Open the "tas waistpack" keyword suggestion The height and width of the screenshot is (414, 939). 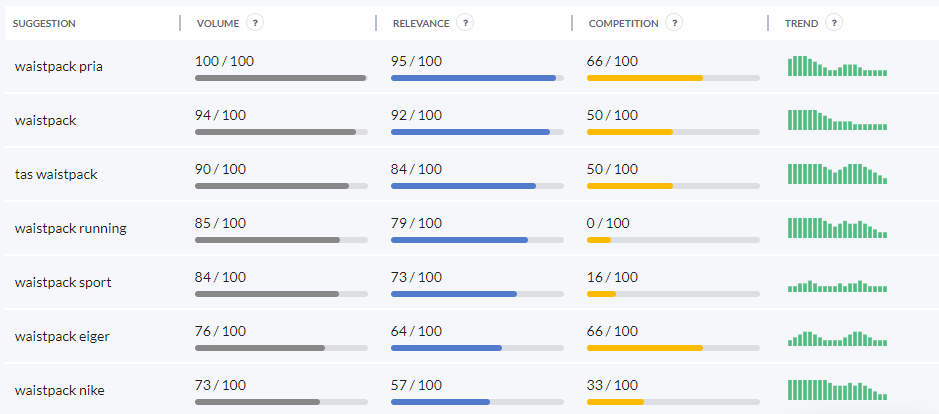click(56, 174)
